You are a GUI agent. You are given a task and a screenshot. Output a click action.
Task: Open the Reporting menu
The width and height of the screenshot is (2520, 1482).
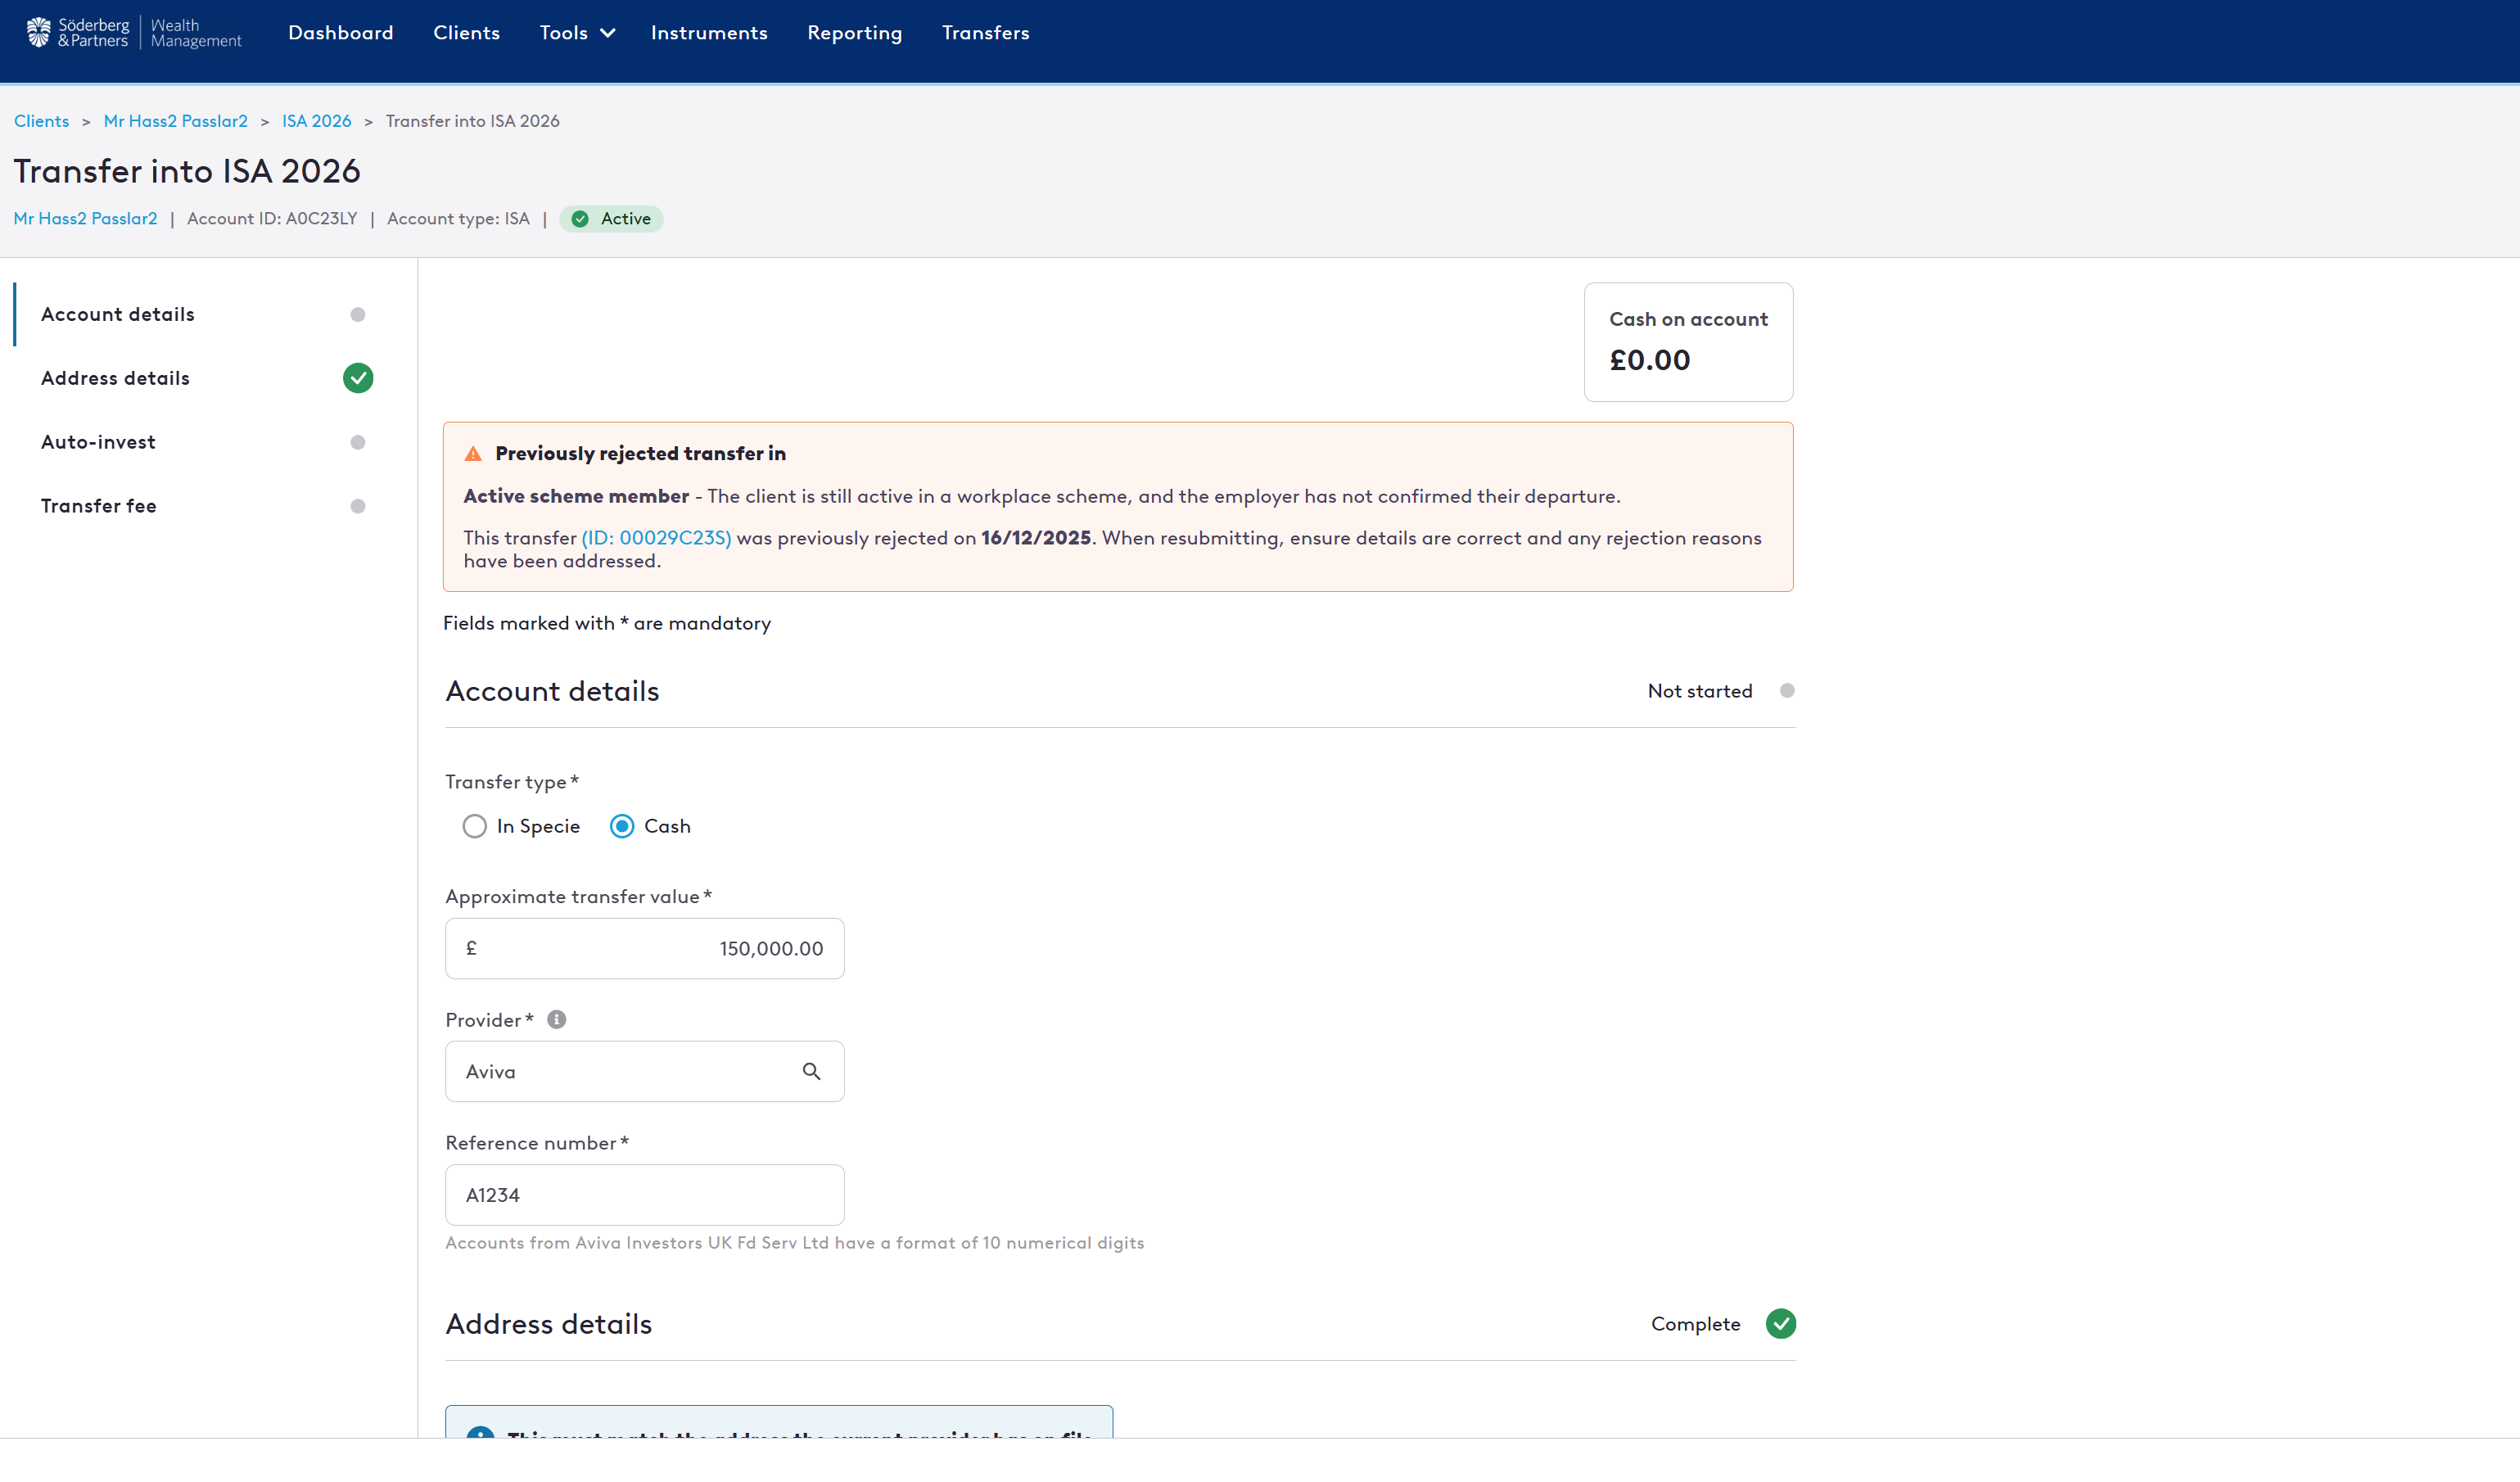(854, 33)
